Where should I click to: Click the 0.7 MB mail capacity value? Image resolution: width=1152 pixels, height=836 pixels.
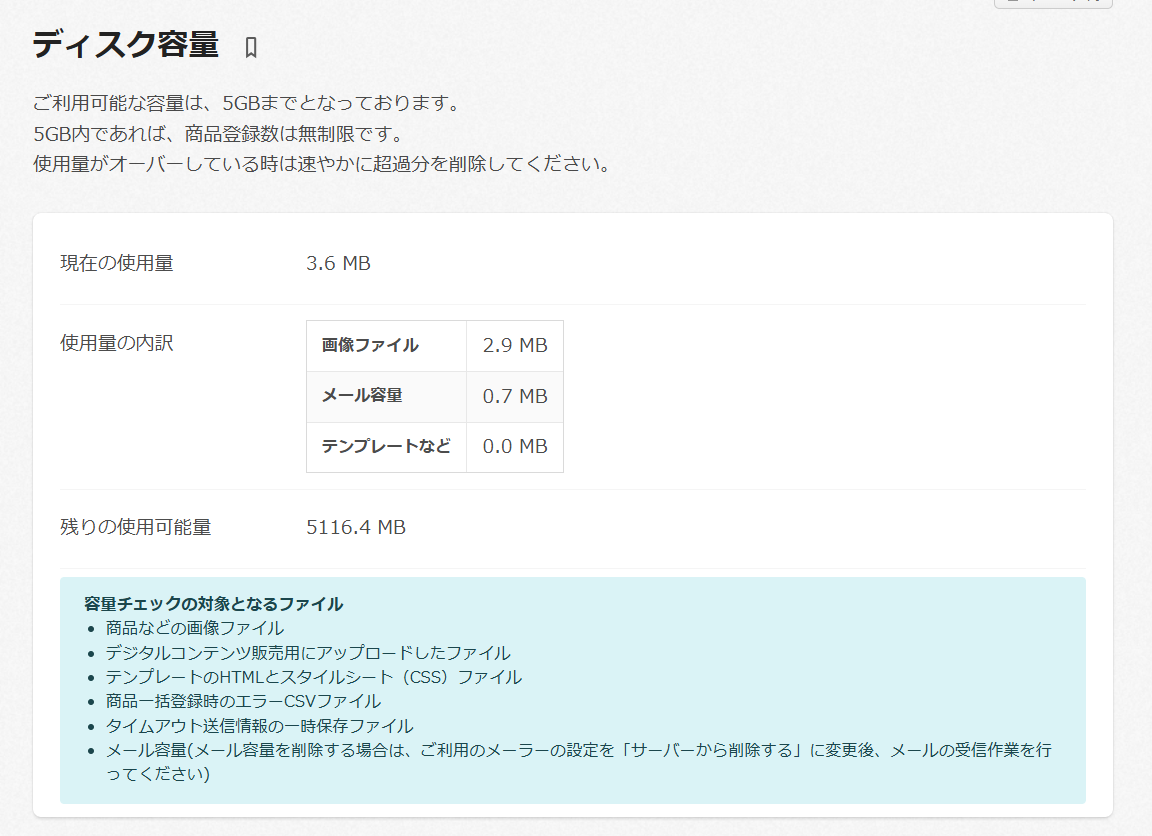[514, 396]
